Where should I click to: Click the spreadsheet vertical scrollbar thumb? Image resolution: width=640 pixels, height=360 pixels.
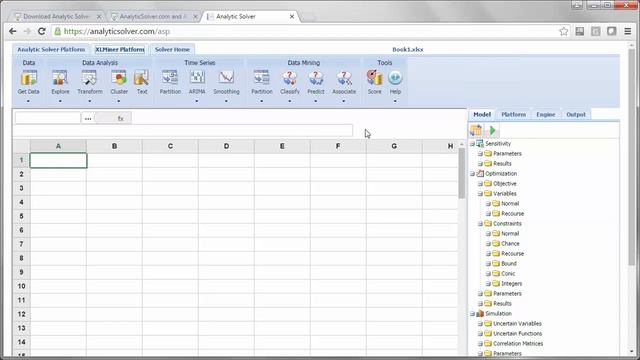click(x=462, y=173)
